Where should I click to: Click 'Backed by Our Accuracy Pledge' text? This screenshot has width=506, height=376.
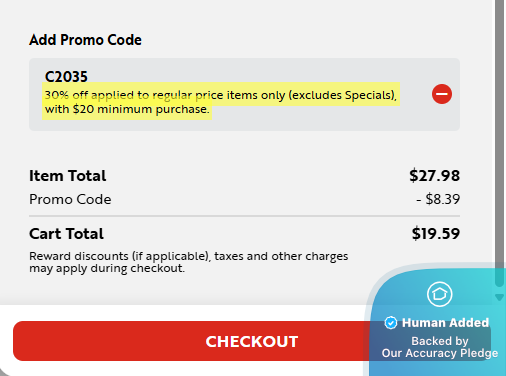tap(440, 347)
